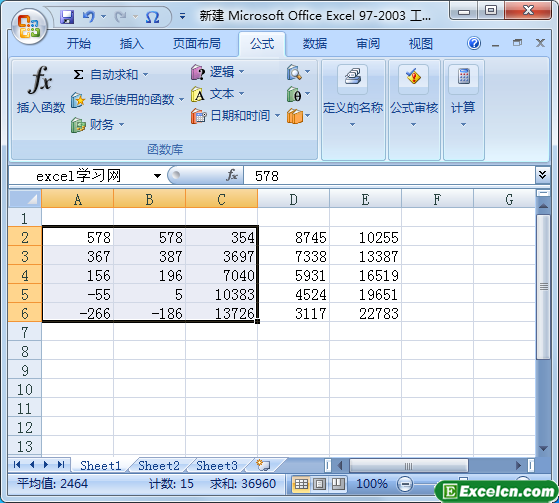559x503 pixels.
Task: Open Math and Trig functions icon
Action: coord(294,94)
